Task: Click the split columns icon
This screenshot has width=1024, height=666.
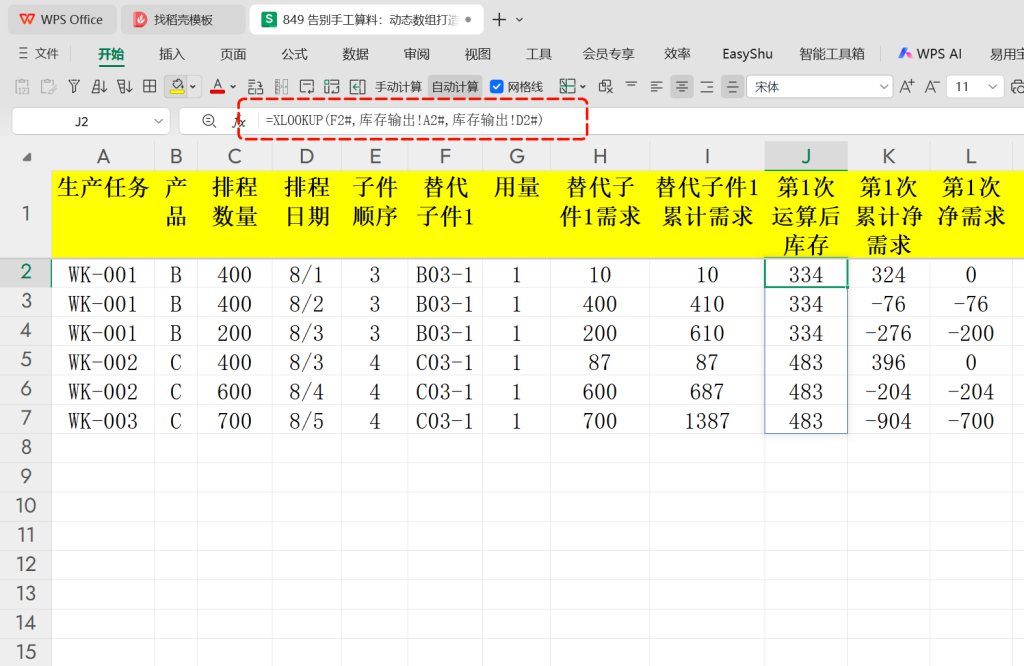Action: pyautogui.click(x=281, y=87)
